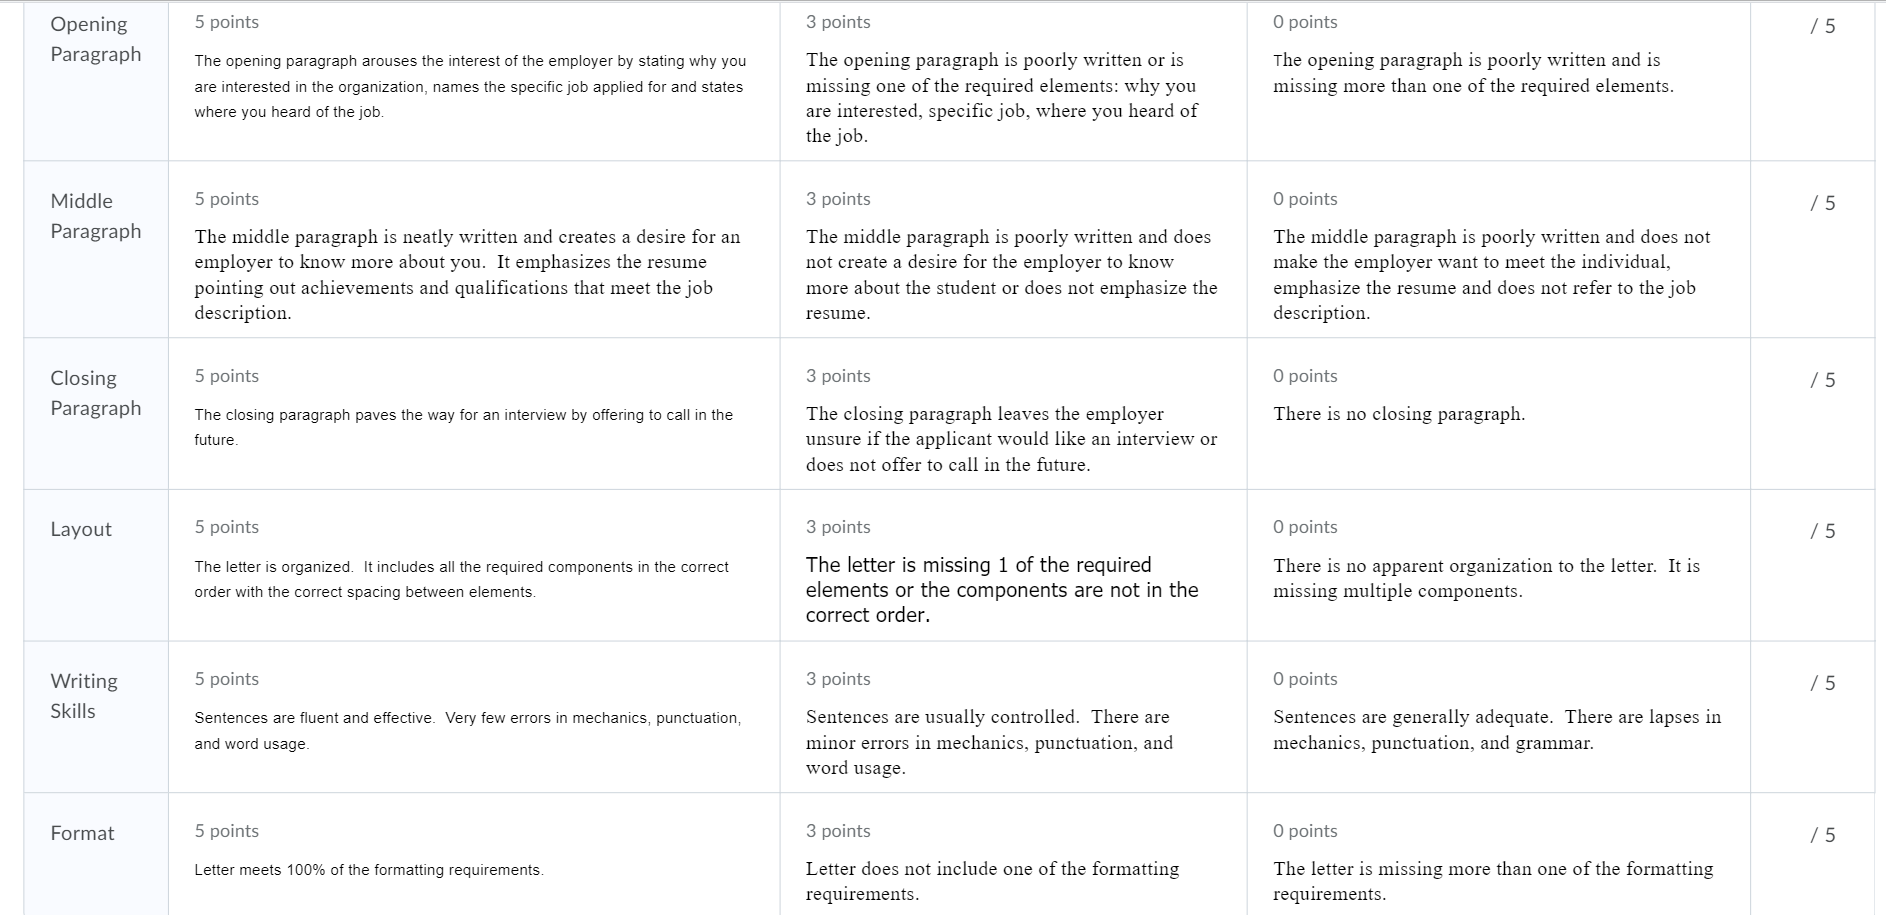The image size is (1886, 915).
Task: Choose 5 points cell for Middle Paragraph
Action: [474, 249]
